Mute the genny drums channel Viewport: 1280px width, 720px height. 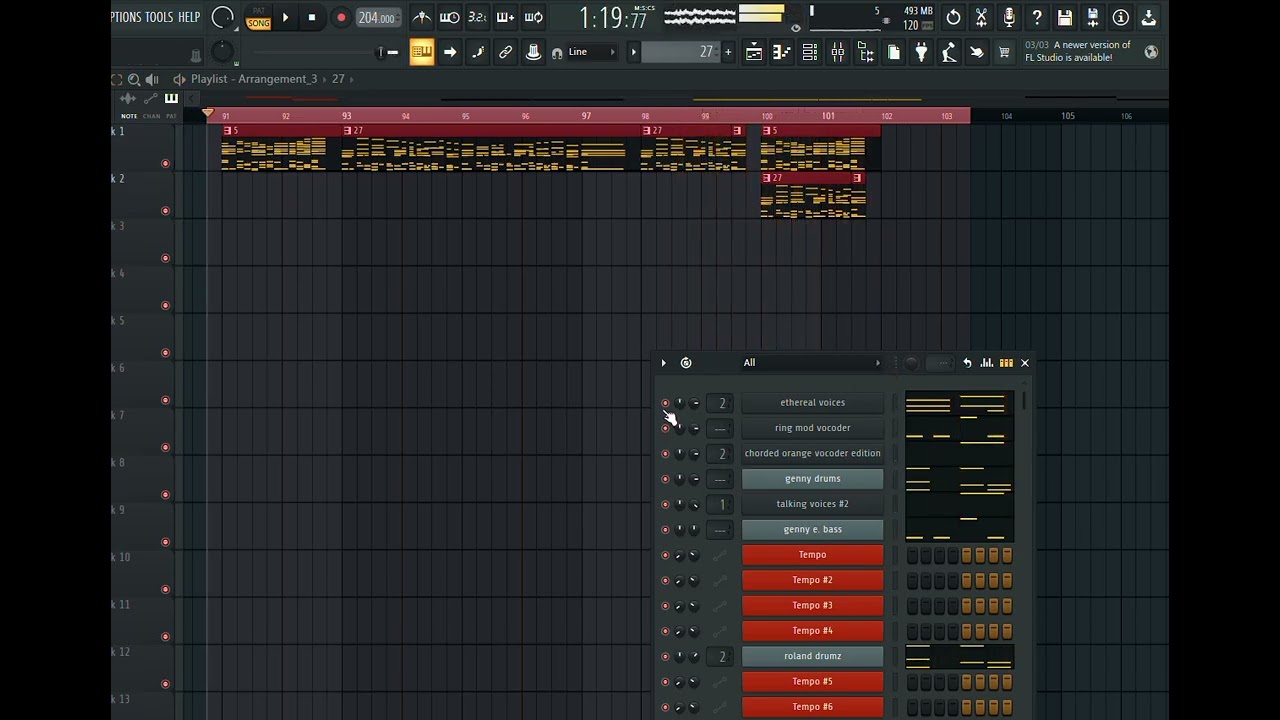[x=665, y=479]
